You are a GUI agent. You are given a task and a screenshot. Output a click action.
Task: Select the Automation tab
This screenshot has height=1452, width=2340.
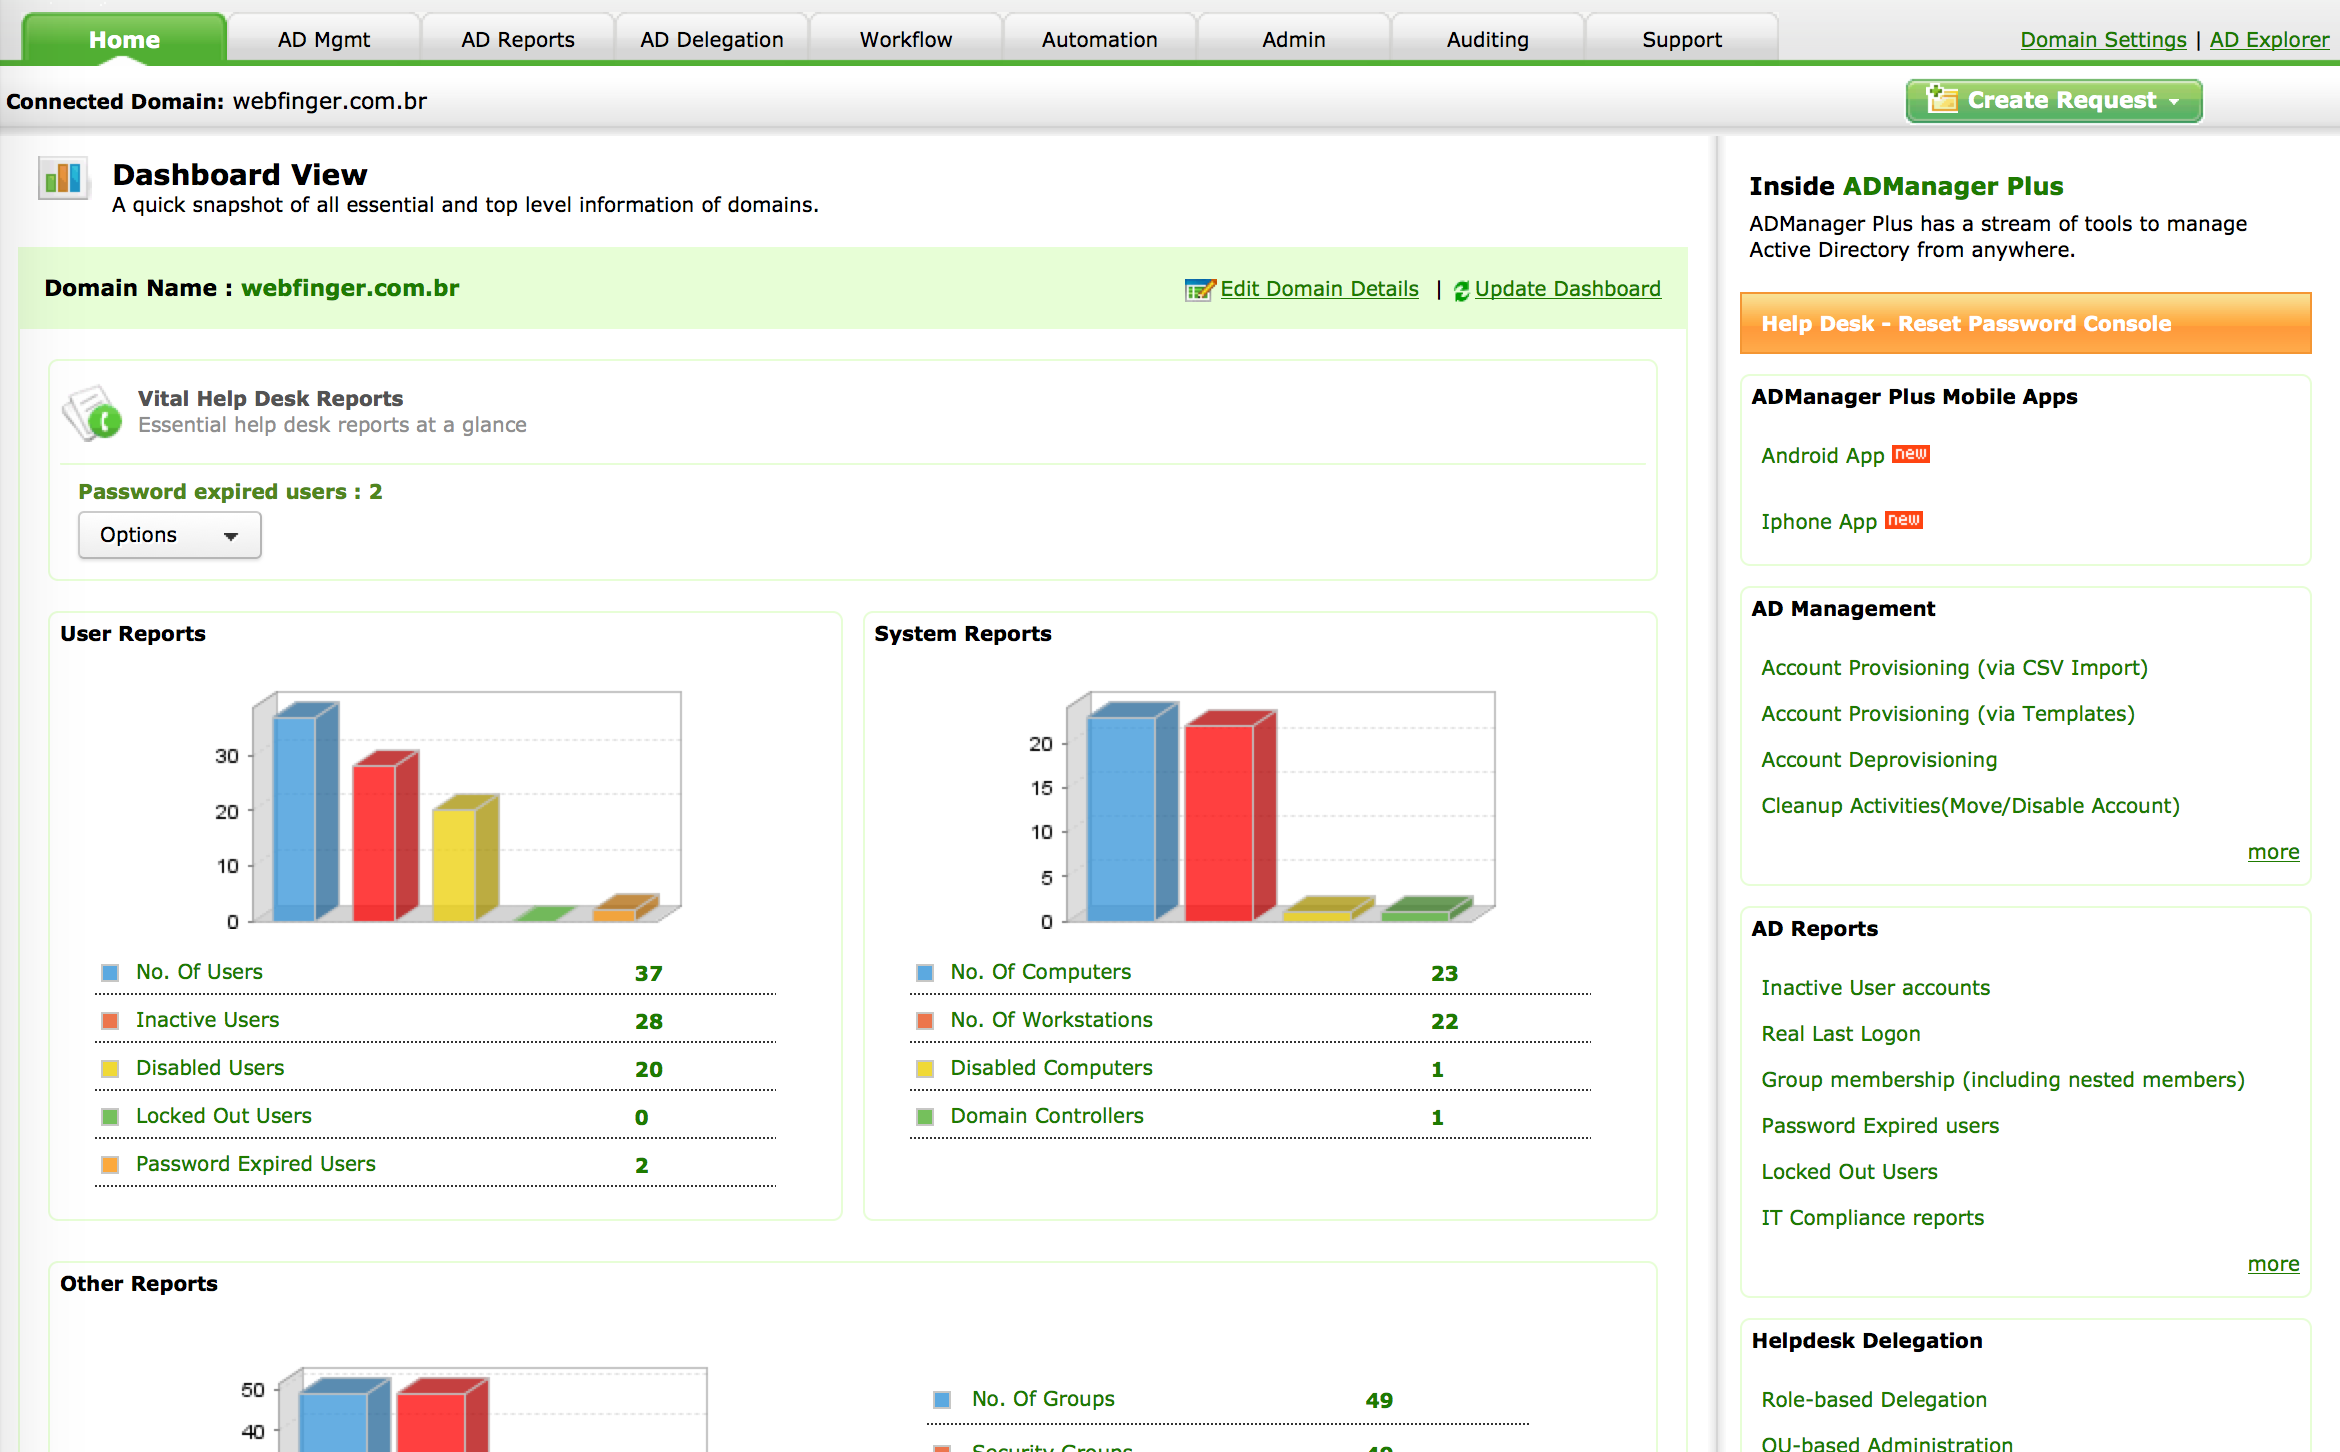pyautogui.click(x=1100, y=39)
